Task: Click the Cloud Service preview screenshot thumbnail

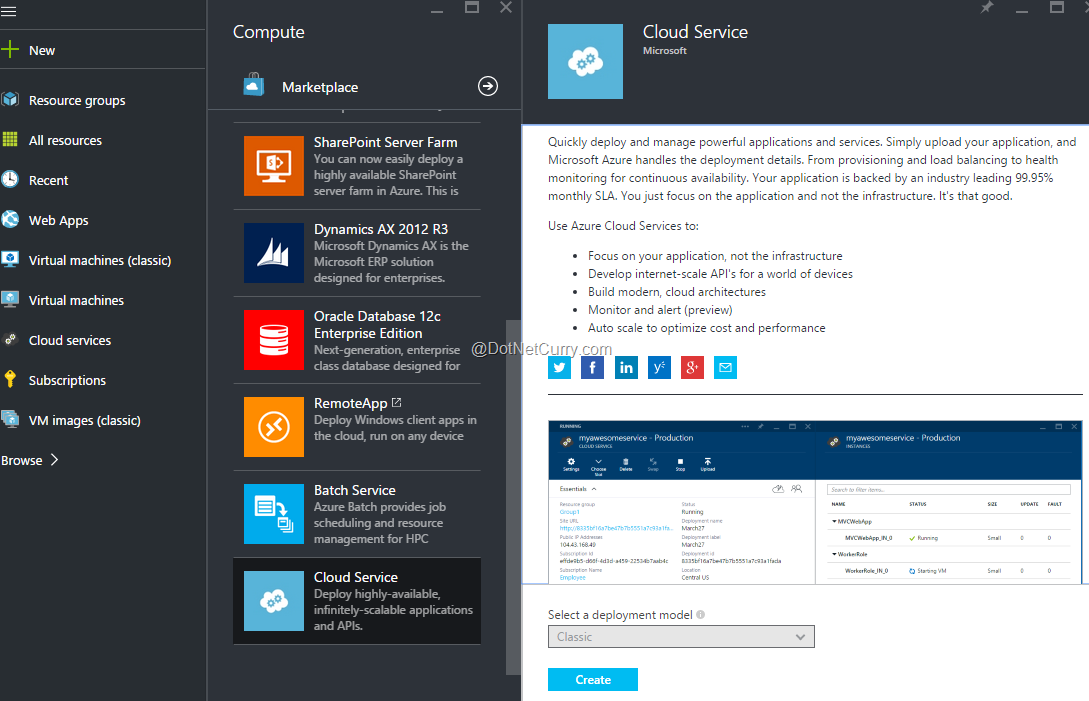Action: [815, 502]
